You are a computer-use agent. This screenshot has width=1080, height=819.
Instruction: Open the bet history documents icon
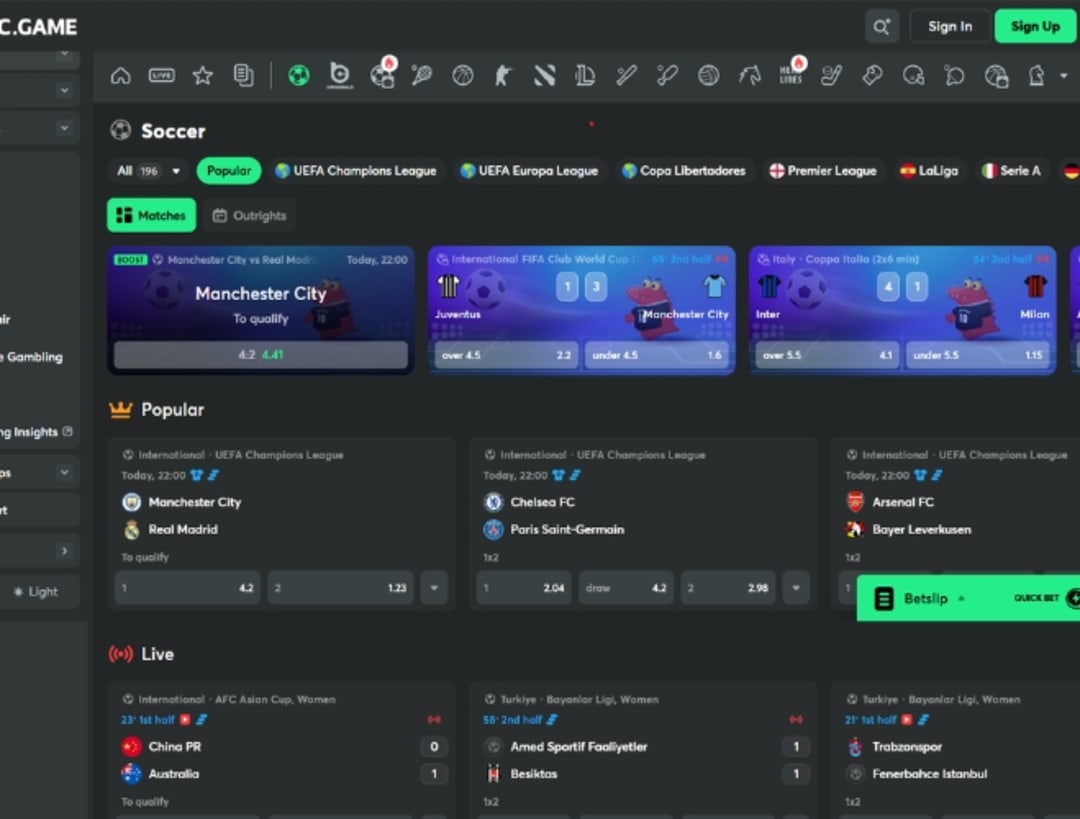(243, 75)
